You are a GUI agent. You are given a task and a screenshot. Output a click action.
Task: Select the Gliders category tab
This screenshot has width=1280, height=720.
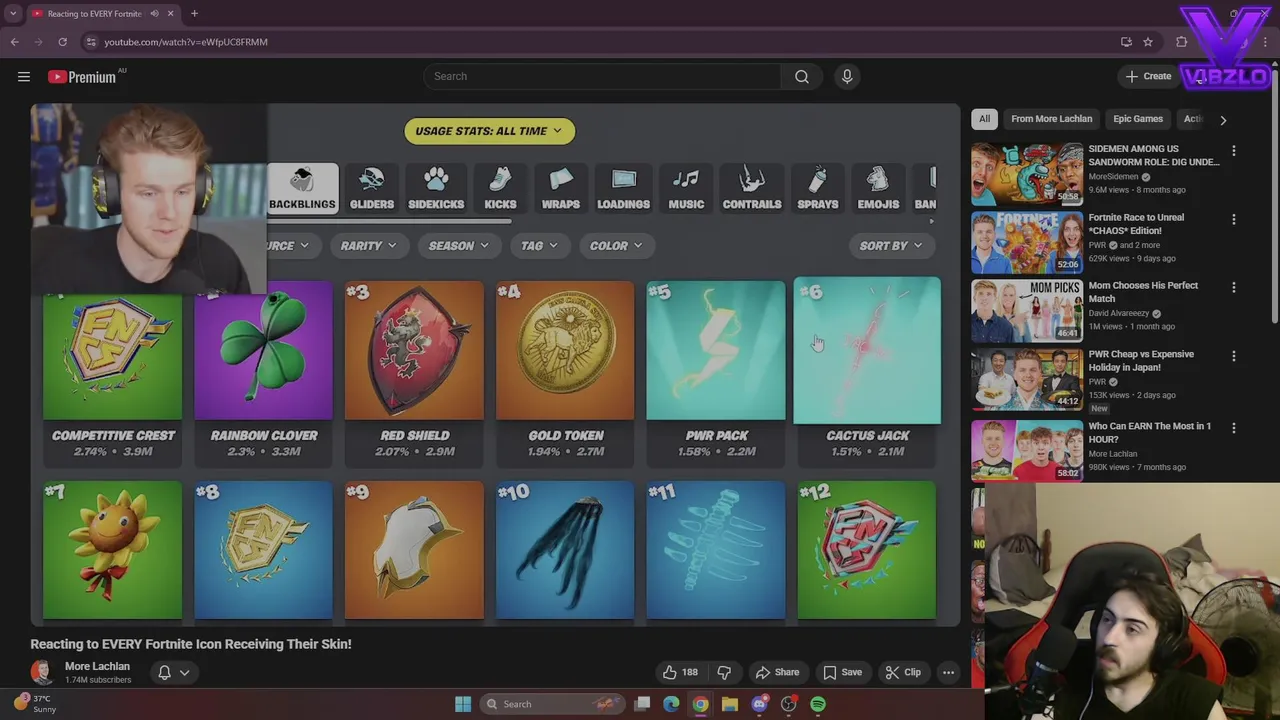372,189
